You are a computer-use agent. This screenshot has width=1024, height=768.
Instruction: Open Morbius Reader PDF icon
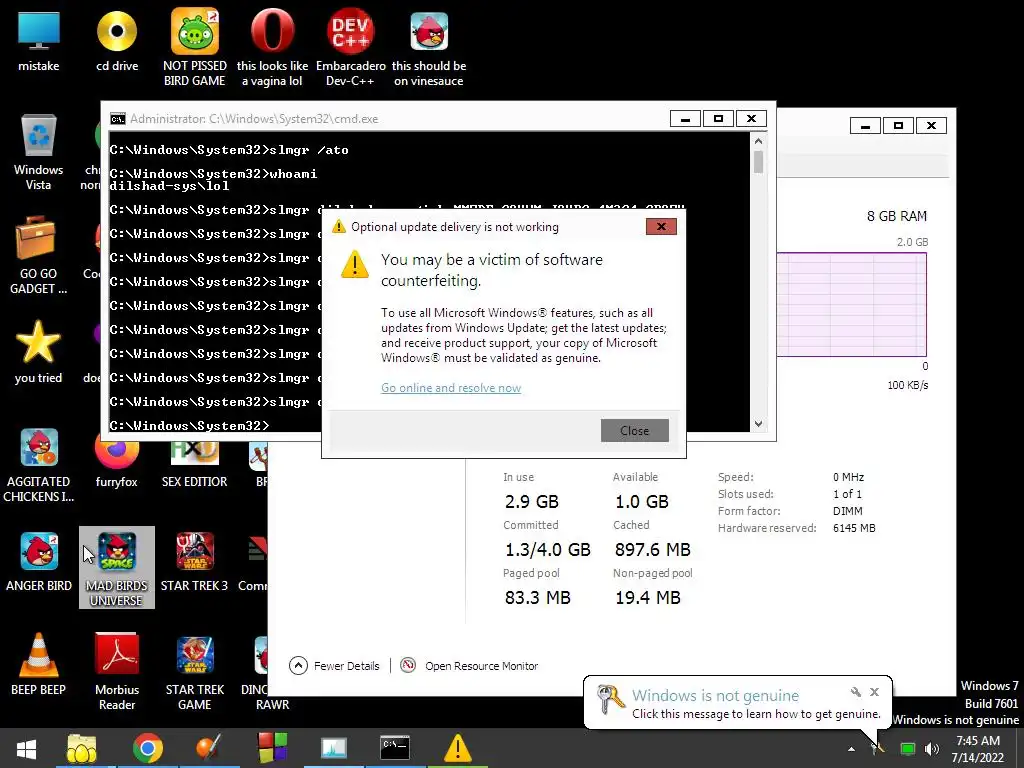pos(117,671)
